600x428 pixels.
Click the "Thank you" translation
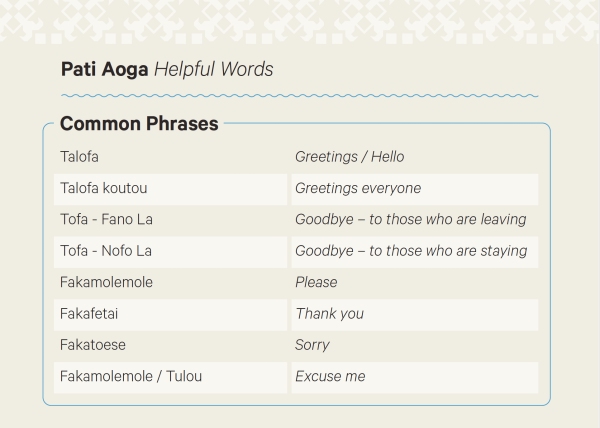329,314
